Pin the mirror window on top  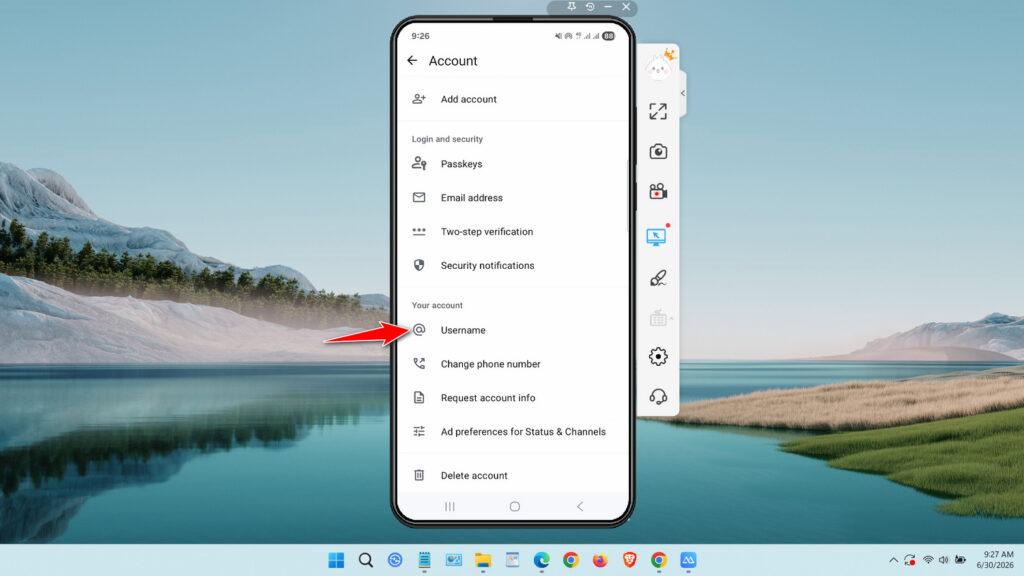point(571,7)
